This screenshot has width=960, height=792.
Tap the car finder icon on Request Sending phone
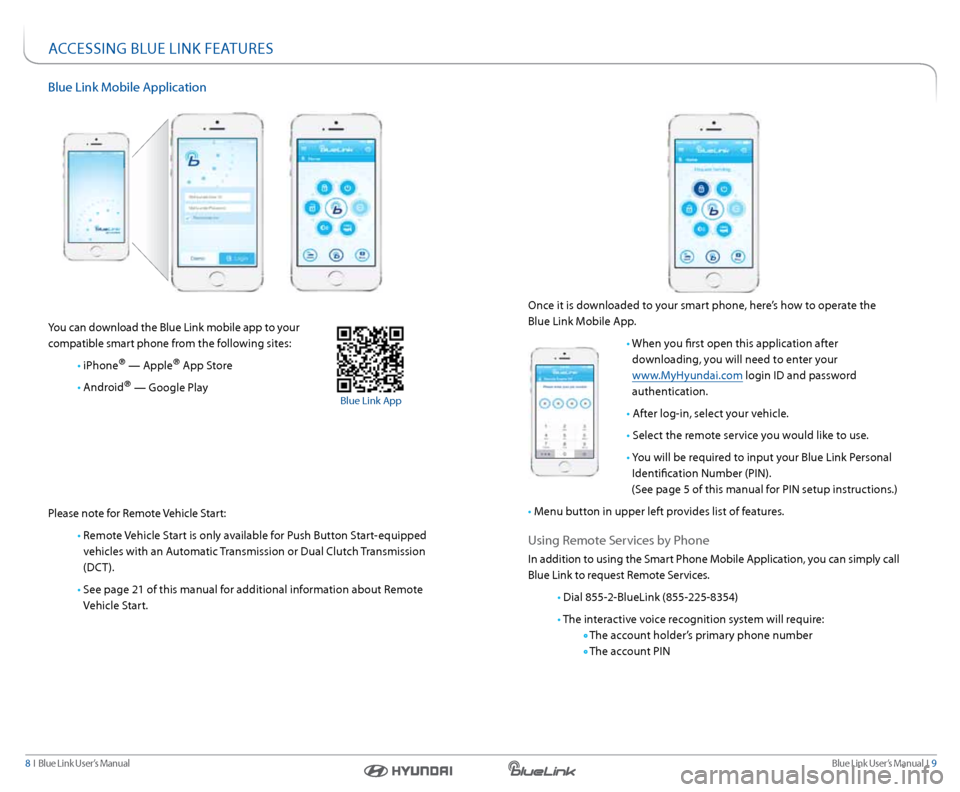[x=724, y=230]
